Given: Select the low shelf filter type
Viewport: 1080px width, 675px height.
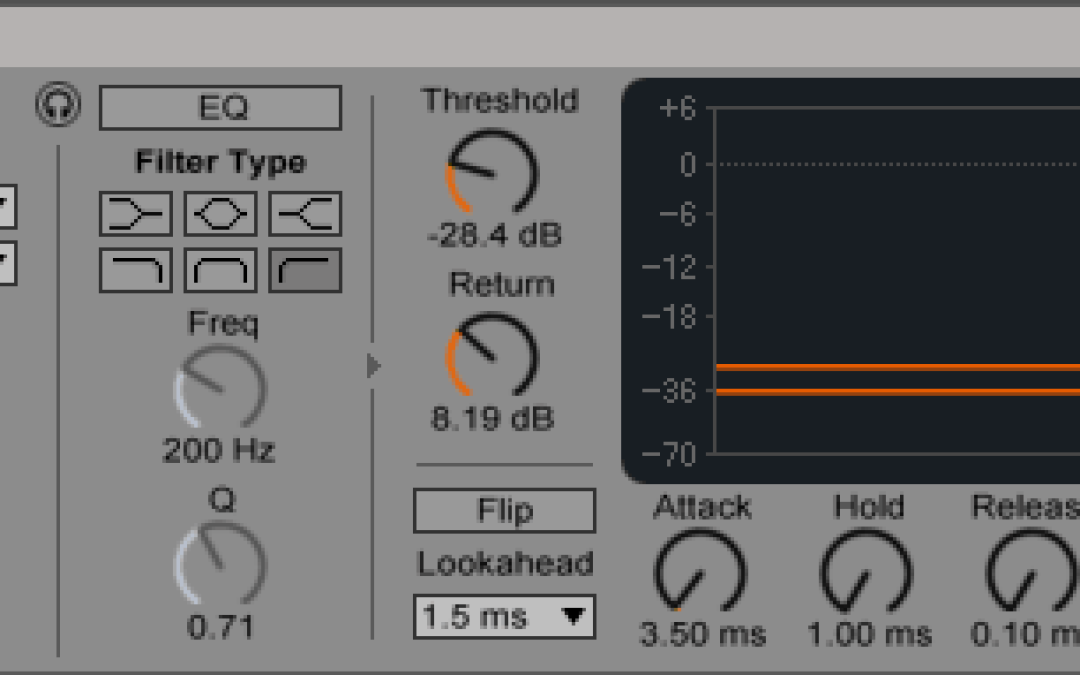Looking at the screenshot, I should click(136, 214).
